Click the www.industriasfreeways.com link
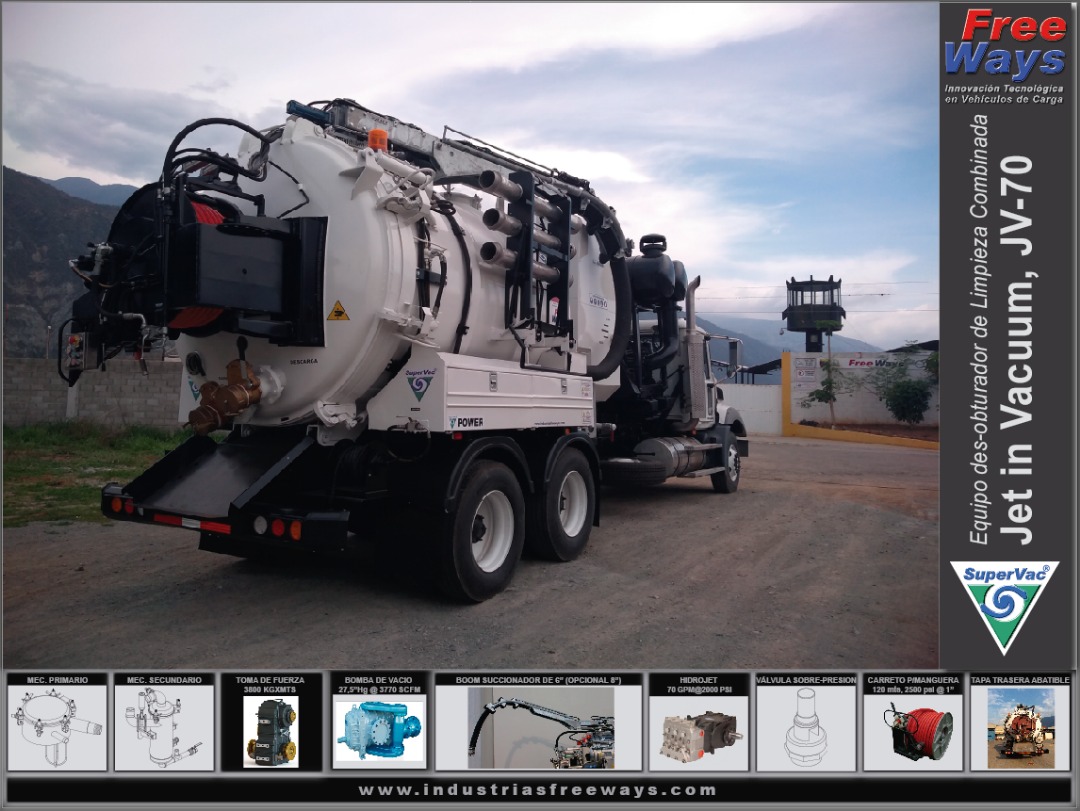Viewport: 1080px width, 811px height. [x=538, y=790]
